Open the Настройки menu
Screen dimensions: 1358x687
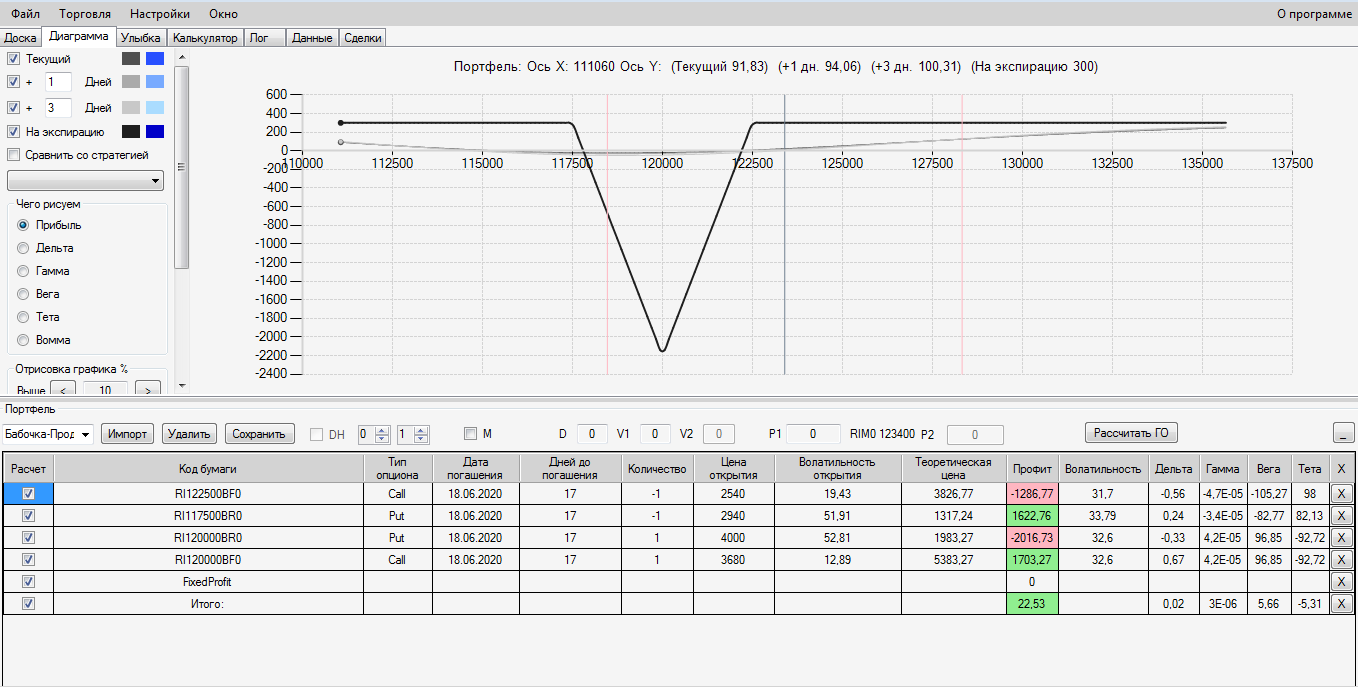[160, 14]
